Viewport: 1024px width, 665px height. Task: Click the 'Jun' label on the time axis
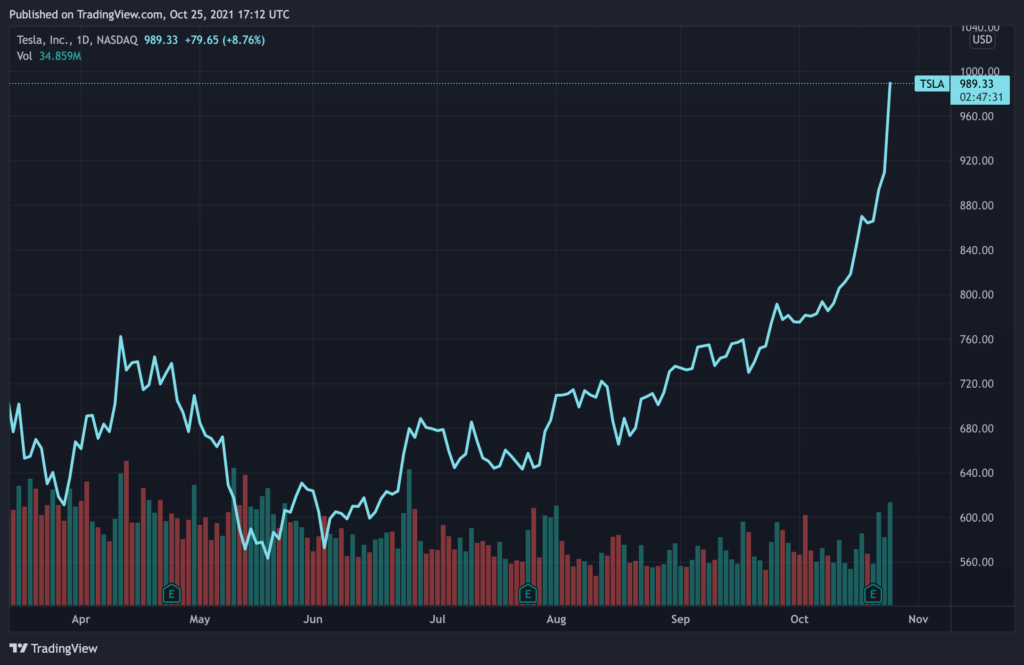313,619
